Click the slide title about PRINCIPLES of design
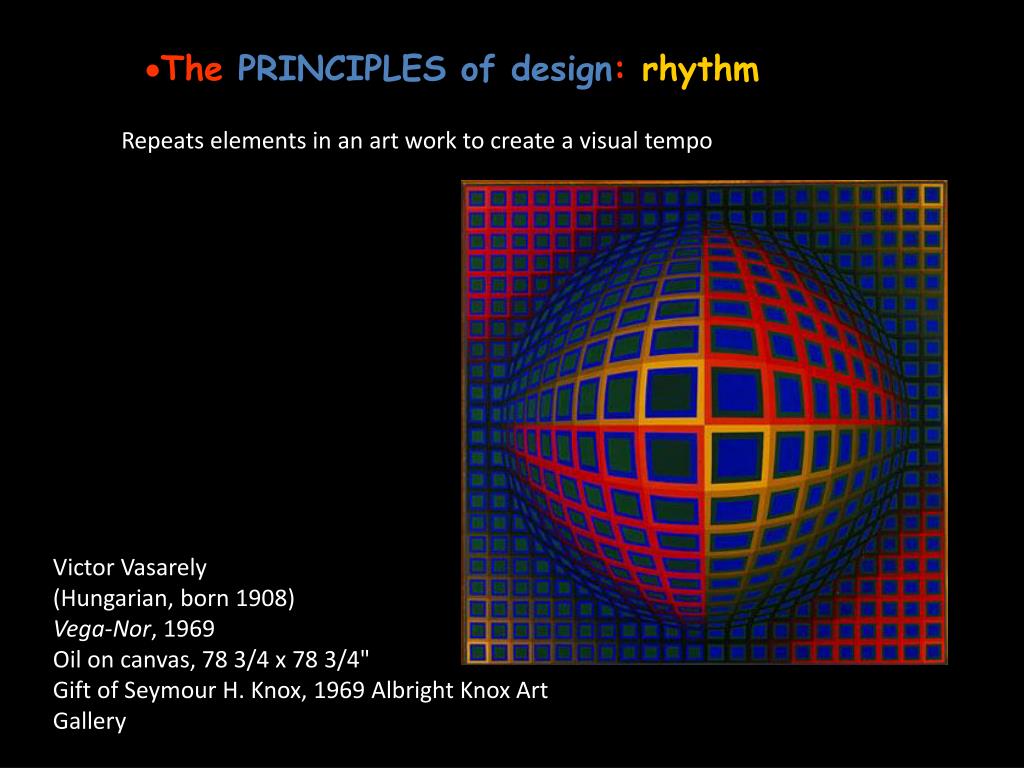This screenshot has width=1024, height=768. [x=452, y=69]
